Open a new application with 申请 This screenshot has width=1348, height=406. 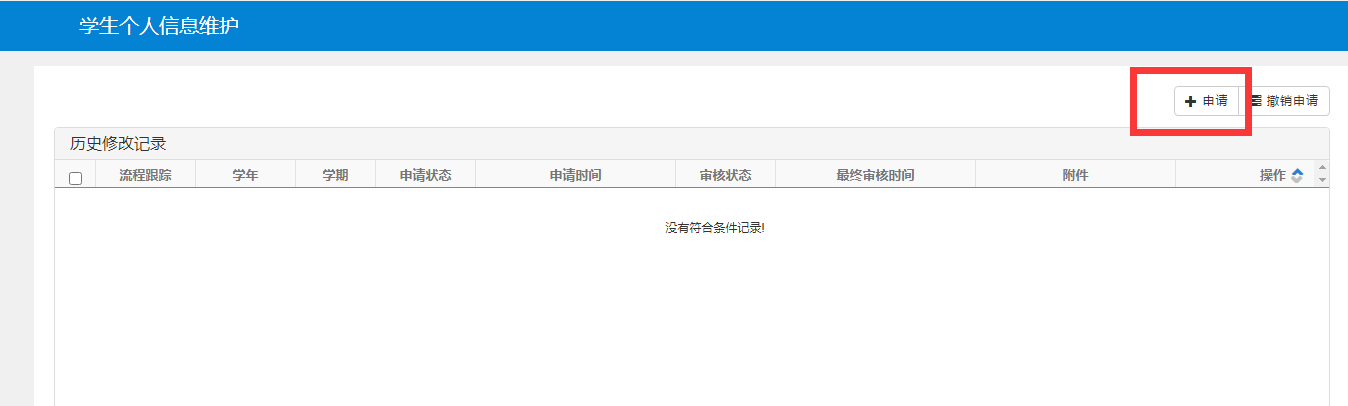click(x=1207, y=101)
